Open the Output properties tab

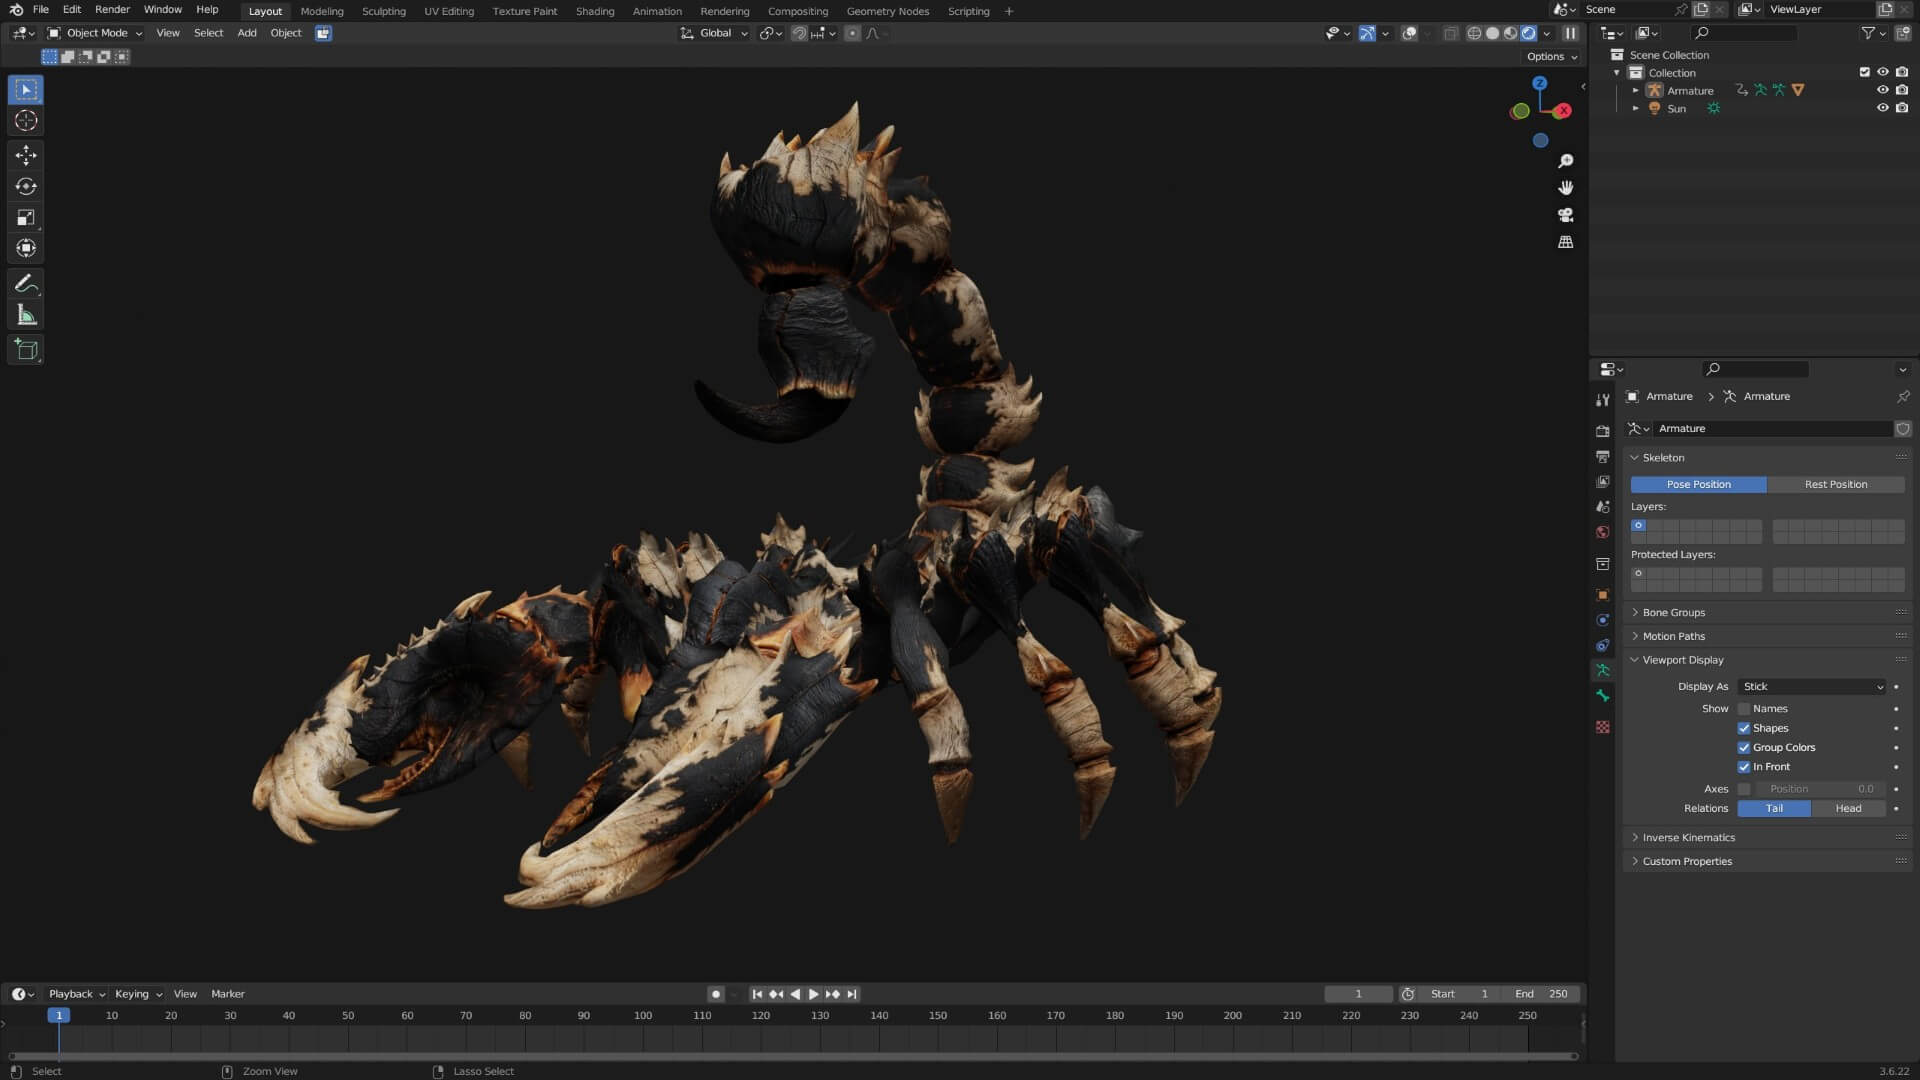tap(1603, 456)
